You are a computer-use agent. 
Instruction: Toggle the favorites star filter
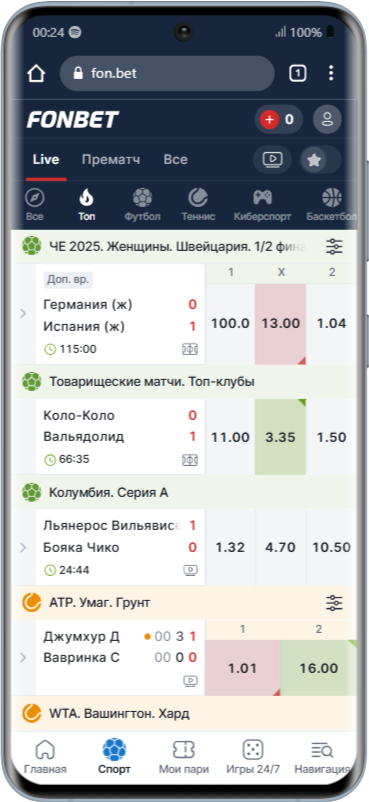point(314,160)
